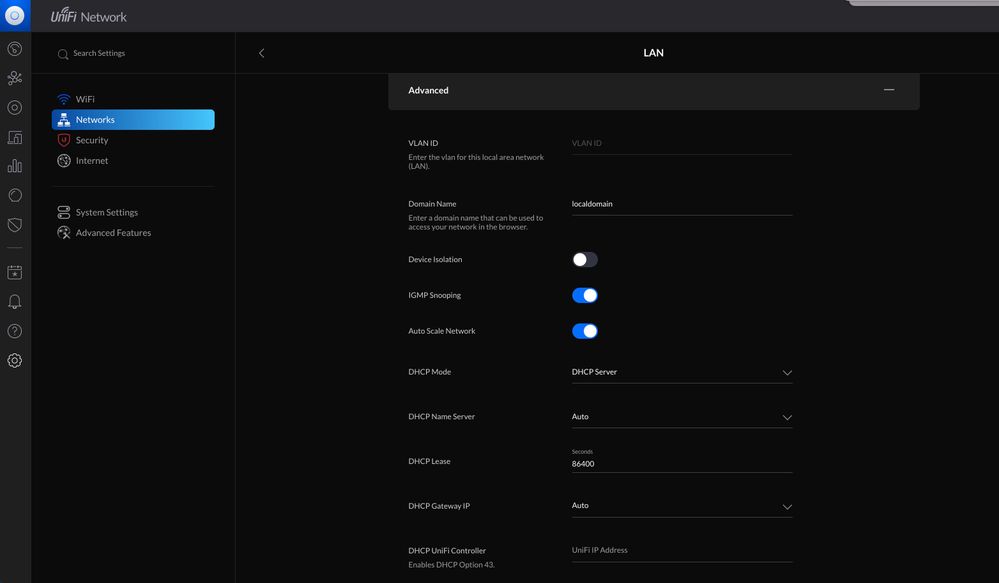Click the back arrow on the LAN panel
999x583 pixels.
[261, 52]
